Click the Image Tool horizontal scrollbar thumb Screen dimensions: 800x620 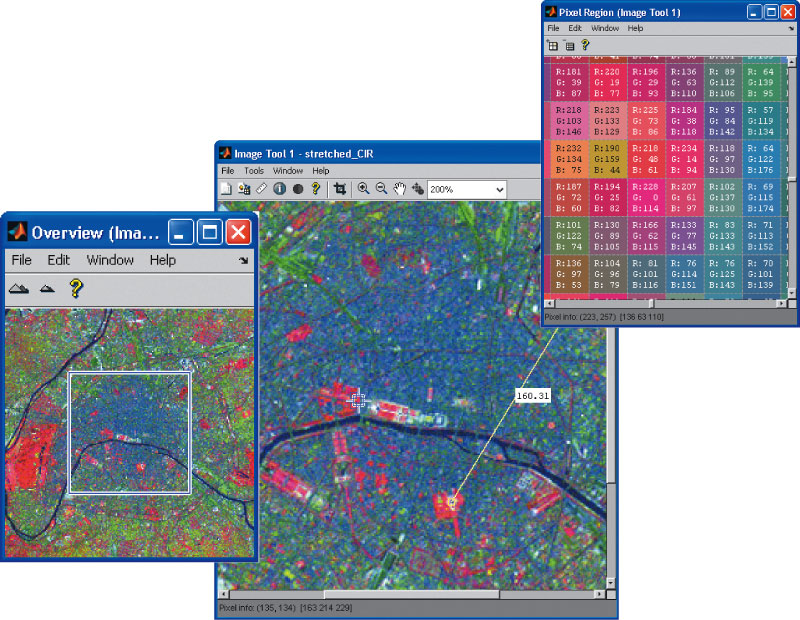[411, 594]
